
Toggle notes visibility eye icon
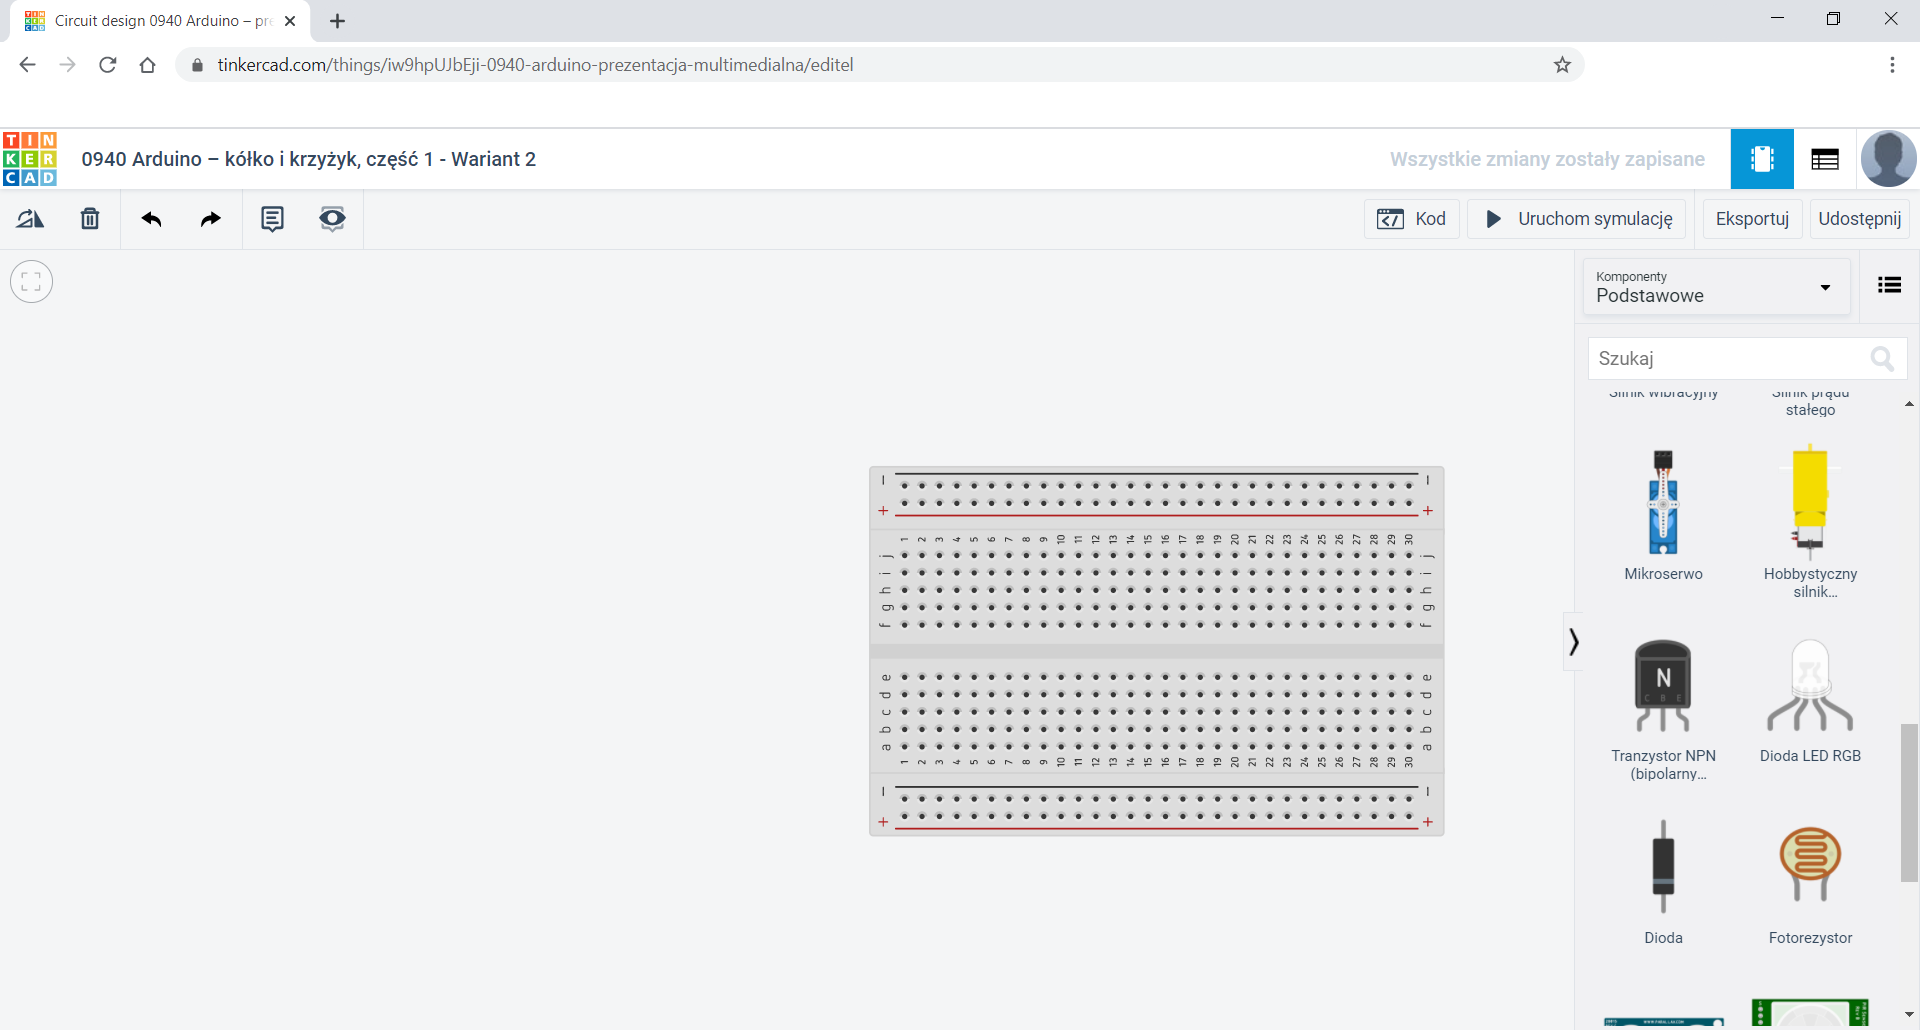coord(332,219)
